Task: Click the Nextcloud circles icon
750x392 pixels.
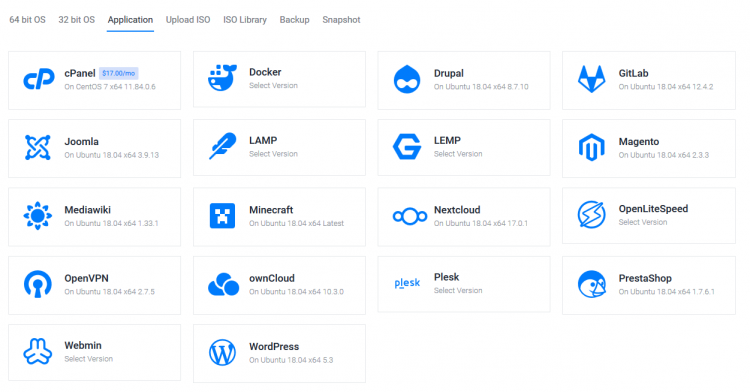Action: click(410, 217)
